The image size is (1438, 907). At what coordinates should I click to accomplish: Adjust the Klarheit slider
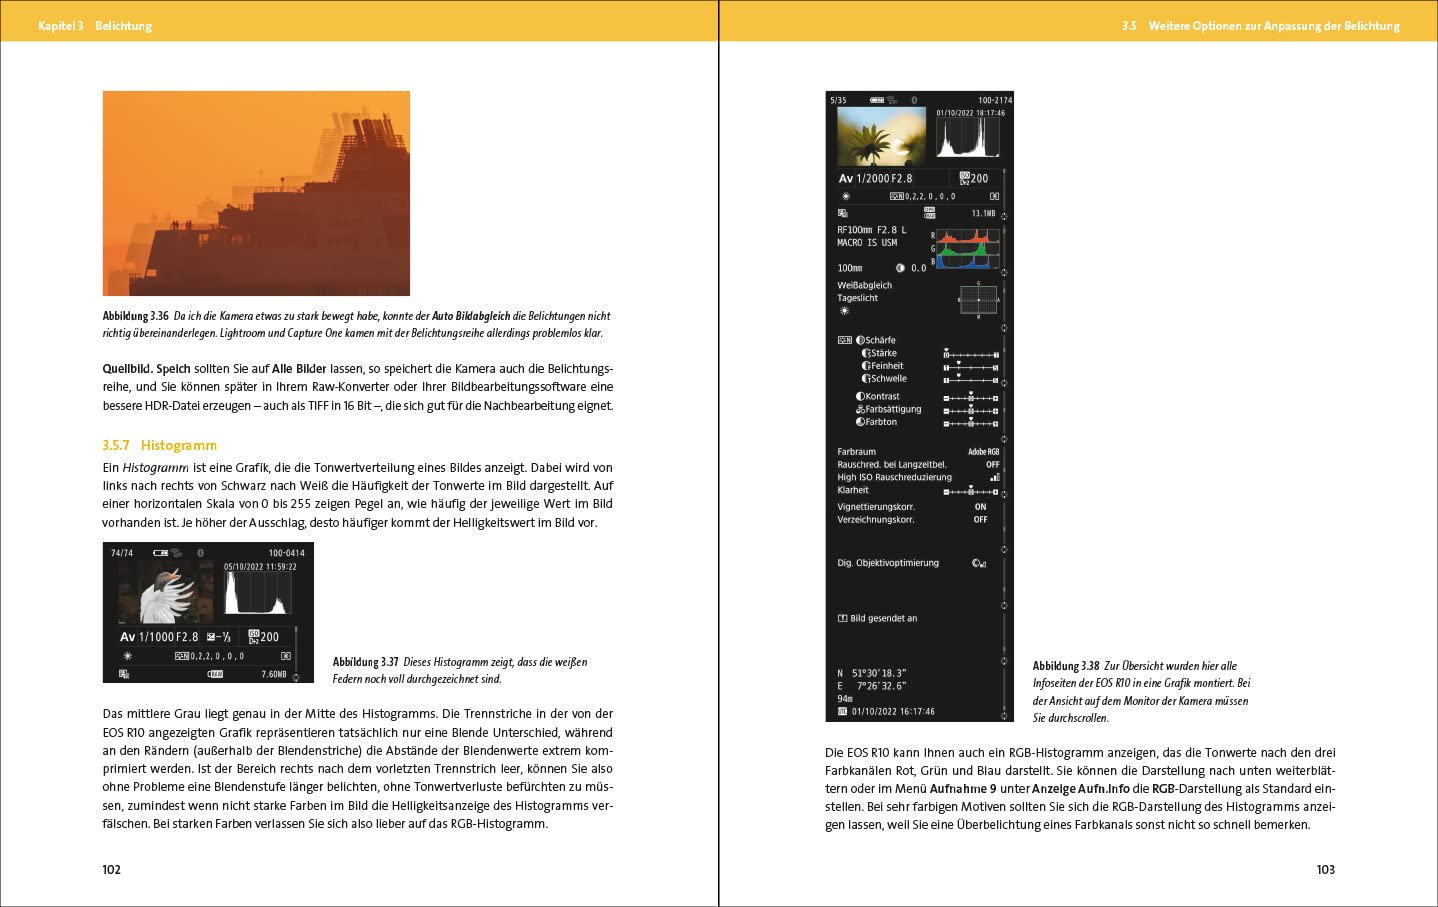[971, 491]
